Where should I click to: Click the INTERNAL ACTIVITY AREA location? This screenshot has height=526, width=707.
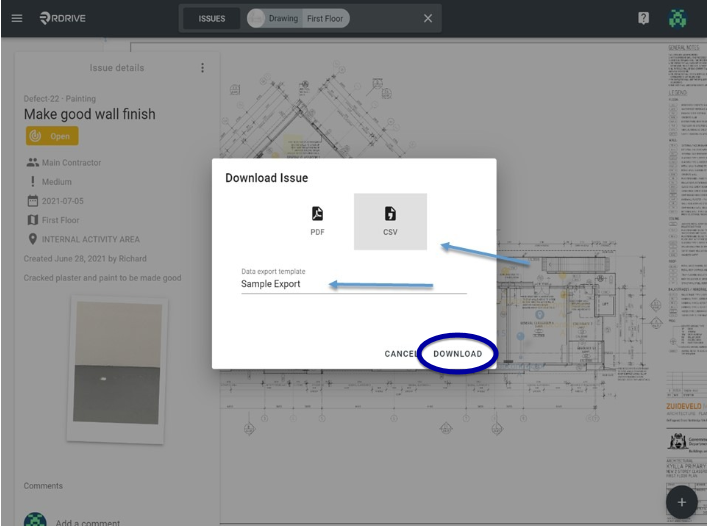(x=91, y=239)
